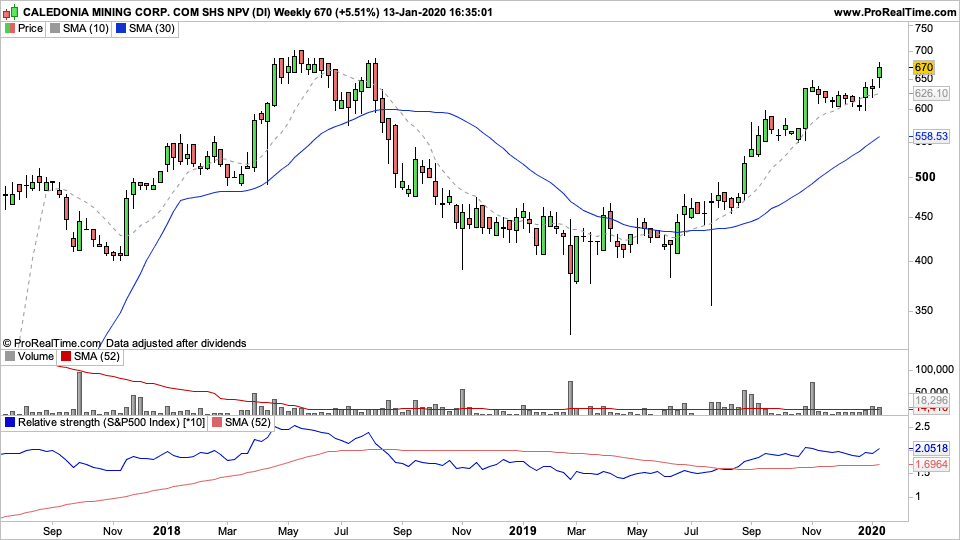This screenshot has width=960, height=540.
Task: Click the current price tag 670
Action: pyautogui.click(x=923, y=67)
